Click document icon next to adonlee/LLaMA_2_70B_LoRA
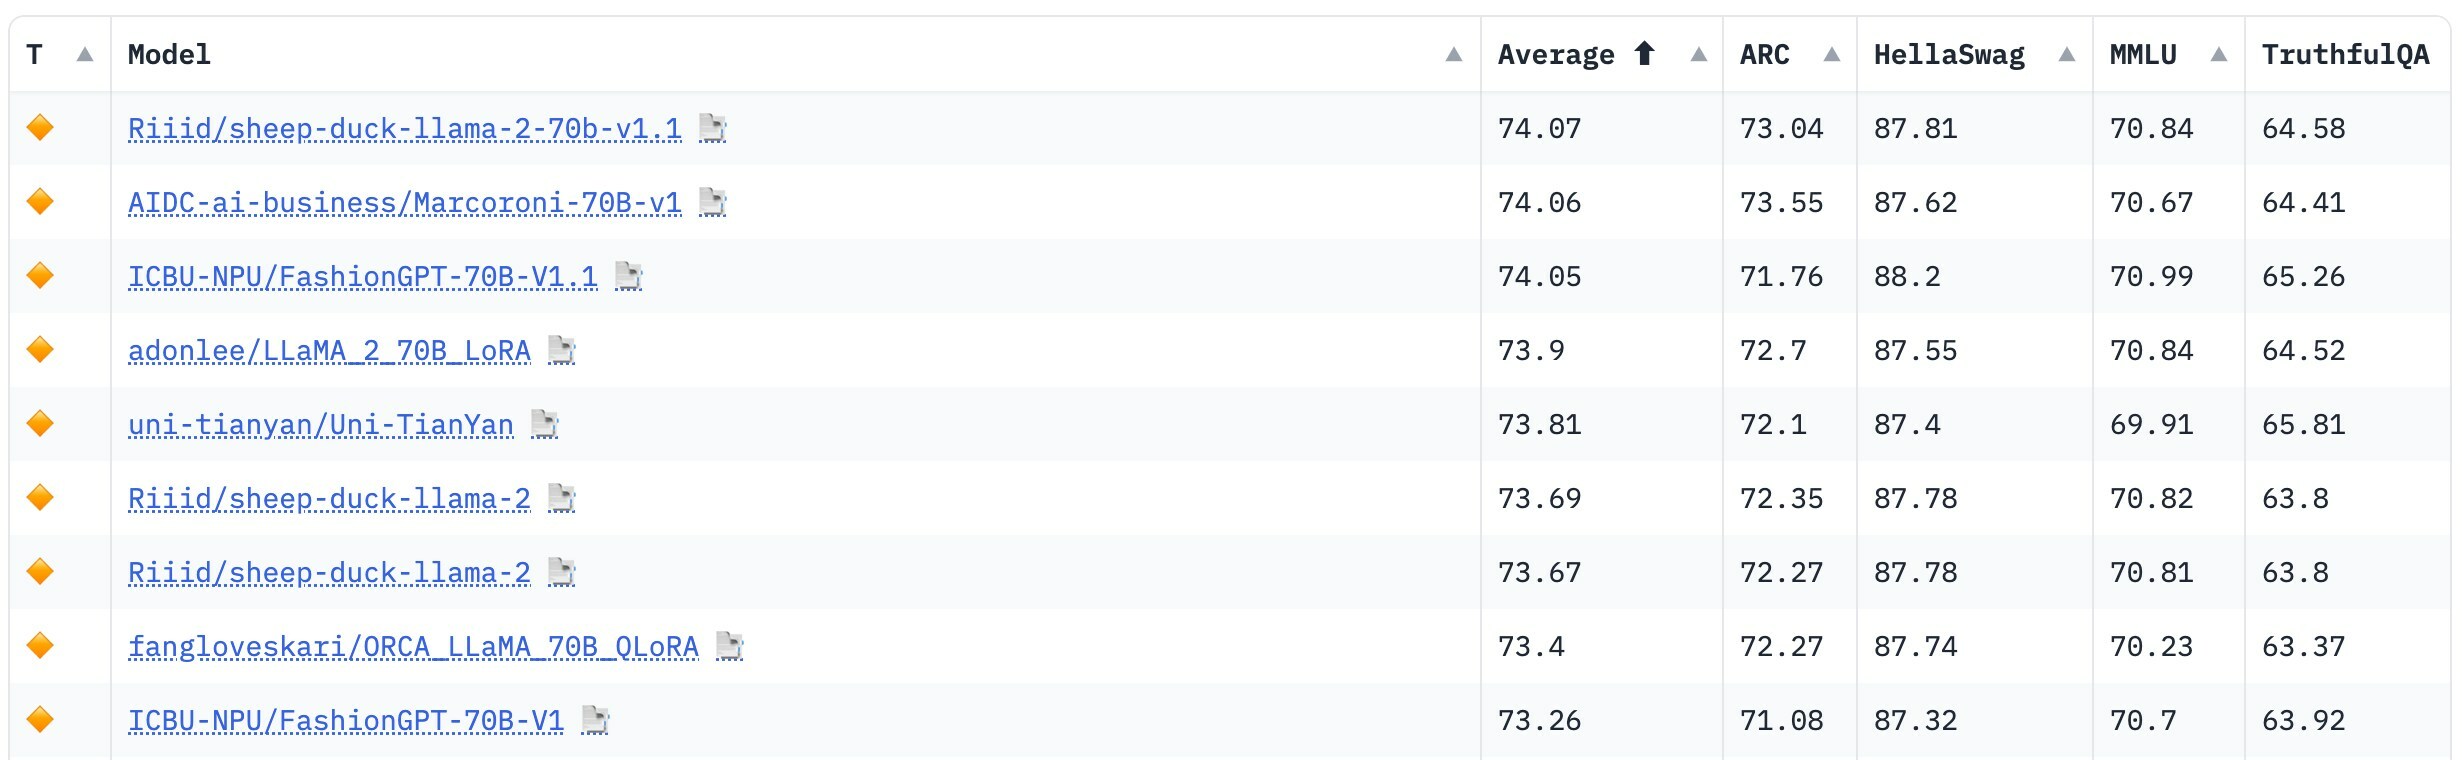Screen dimensions: 2462x760 coord(561,350)
